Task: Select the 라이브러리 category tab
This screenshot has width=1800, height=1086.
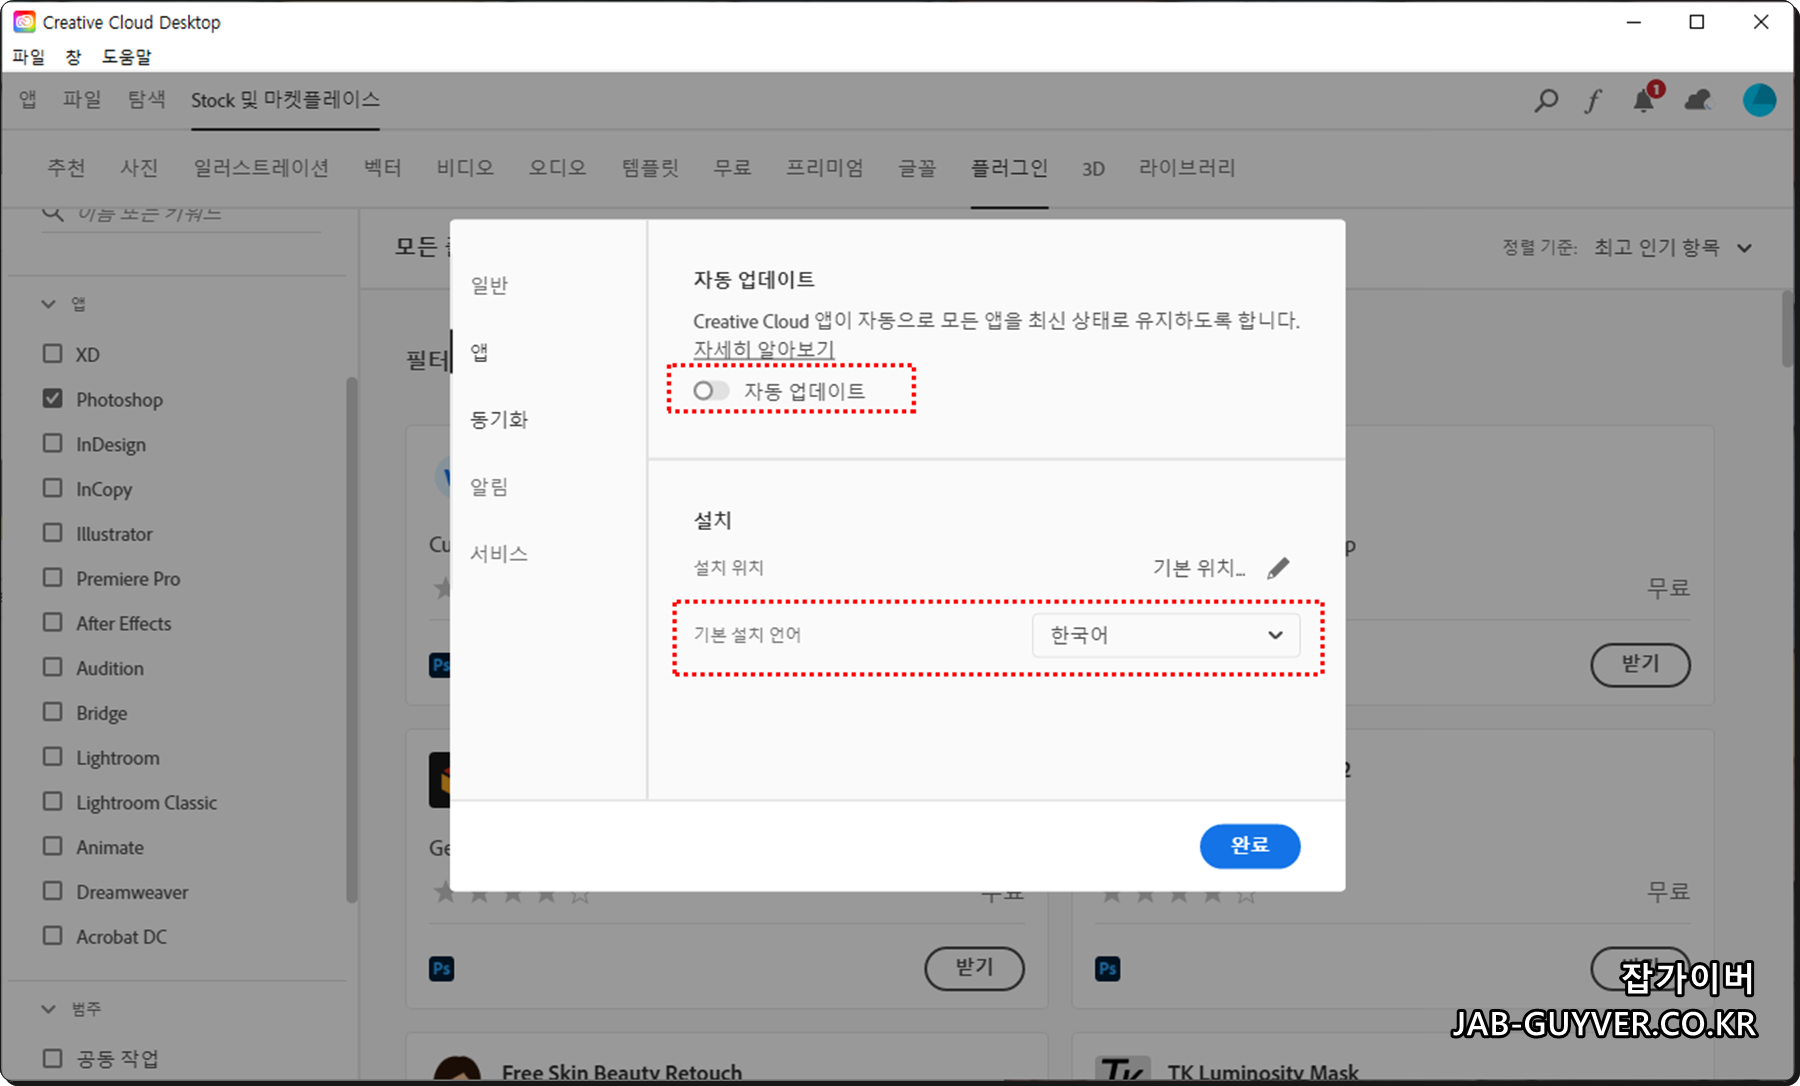Action: click(x=1187, y=168)
